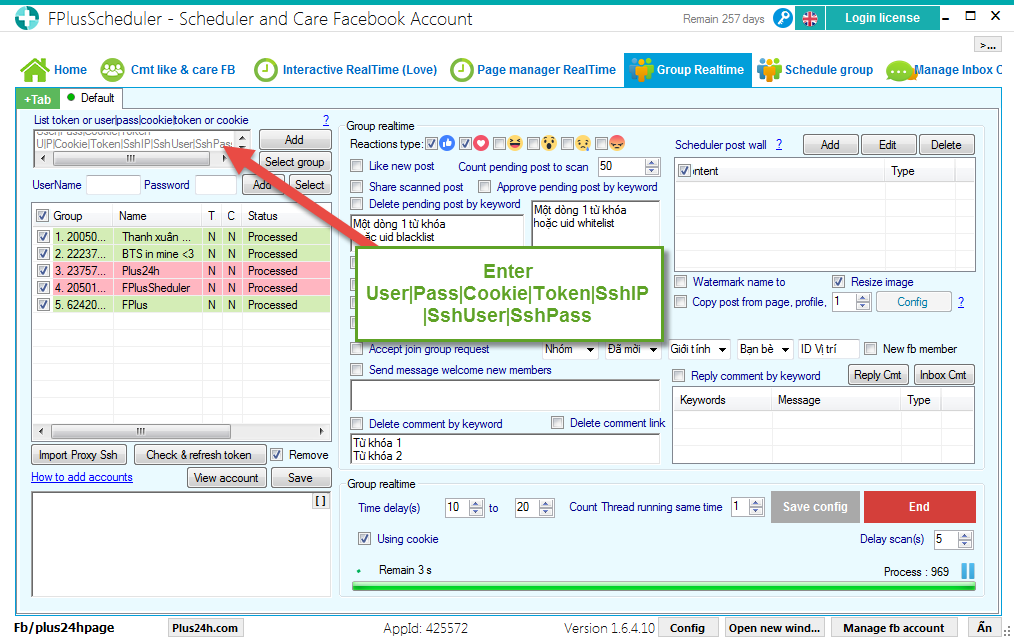The height and width of the screenshot is (640, 1014).
Task: Uncheck the Plus24h group row checkbox
Action: tap(43, 271)
